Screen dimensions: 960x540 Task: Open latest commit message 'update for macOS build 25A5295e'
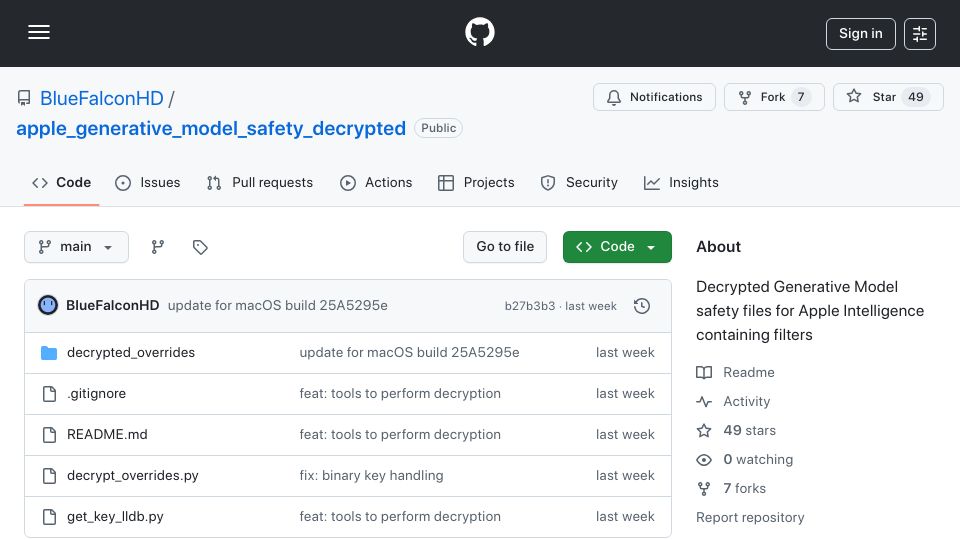point(277,305)
